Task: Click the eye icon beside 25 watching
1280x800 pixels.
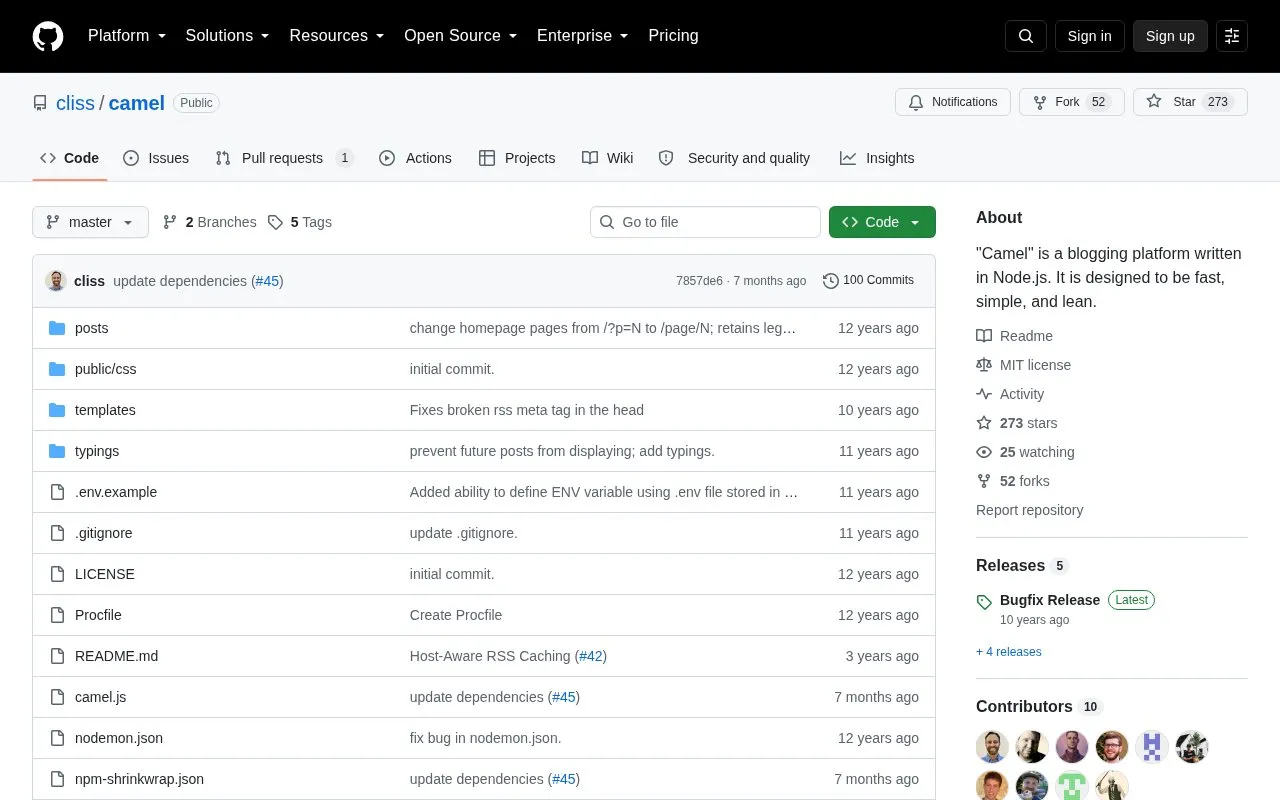Action: pos(984,452)
